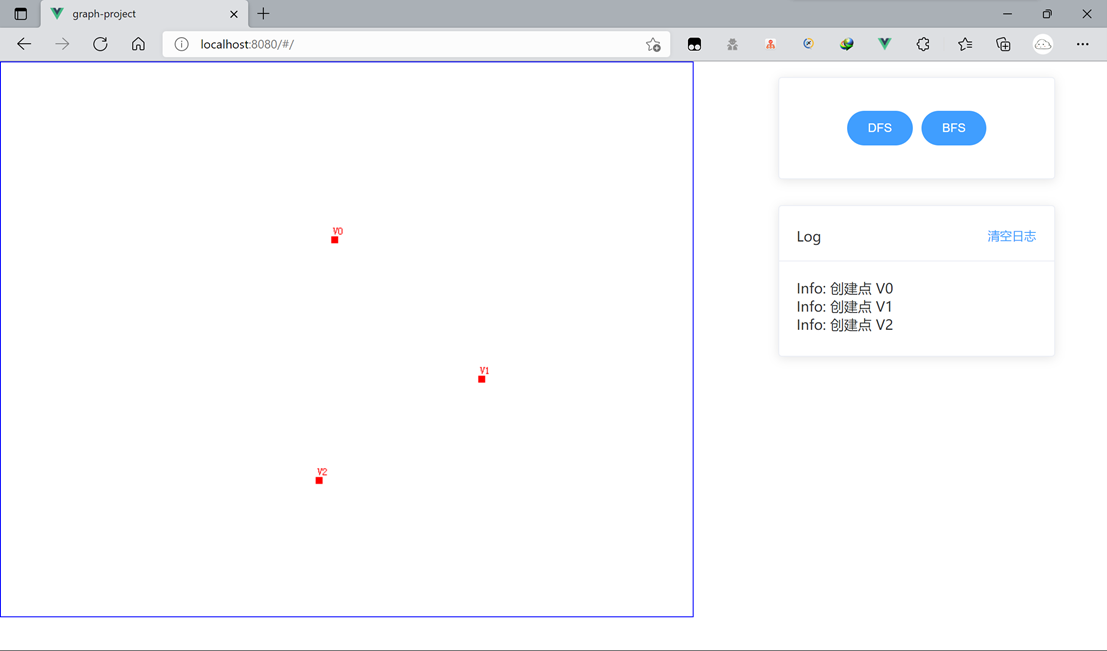Open the Vue devtools extension

click(884, 44)
